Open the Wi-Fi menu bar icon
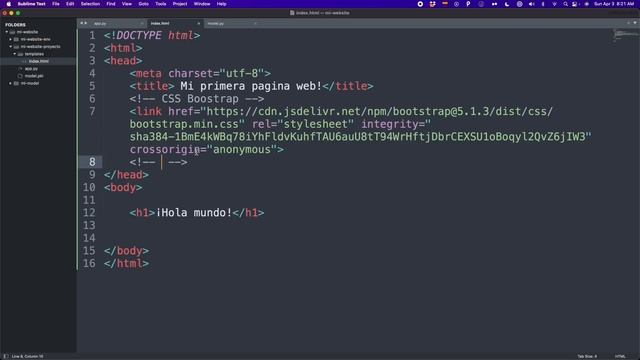 point(554,4)
